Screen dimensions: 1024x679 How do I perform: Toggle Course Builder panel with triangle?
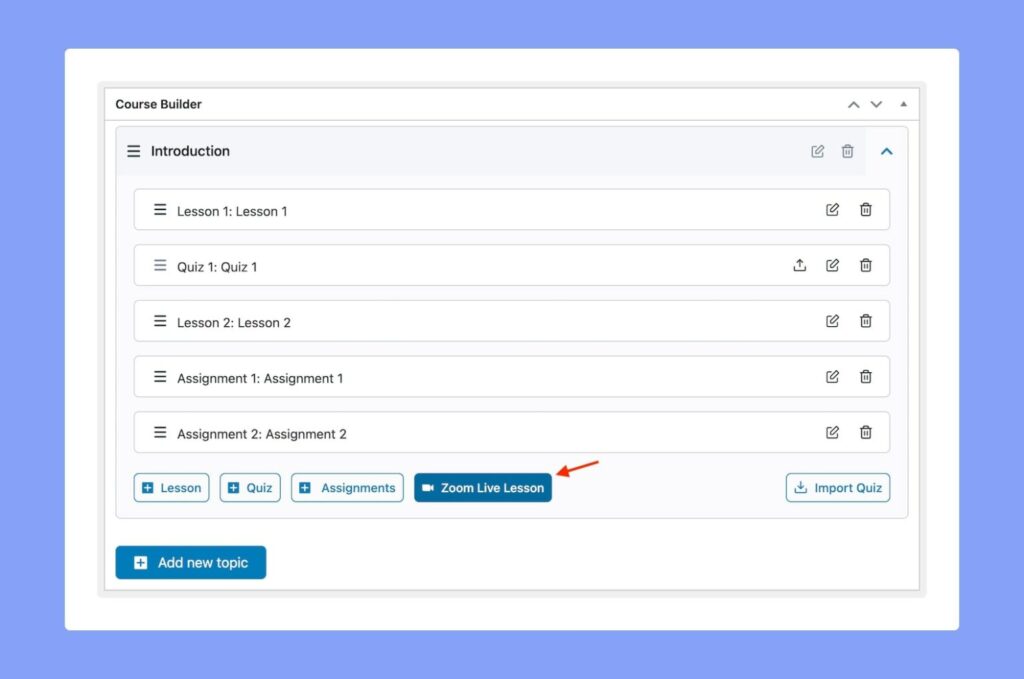[x=903, y=104]
